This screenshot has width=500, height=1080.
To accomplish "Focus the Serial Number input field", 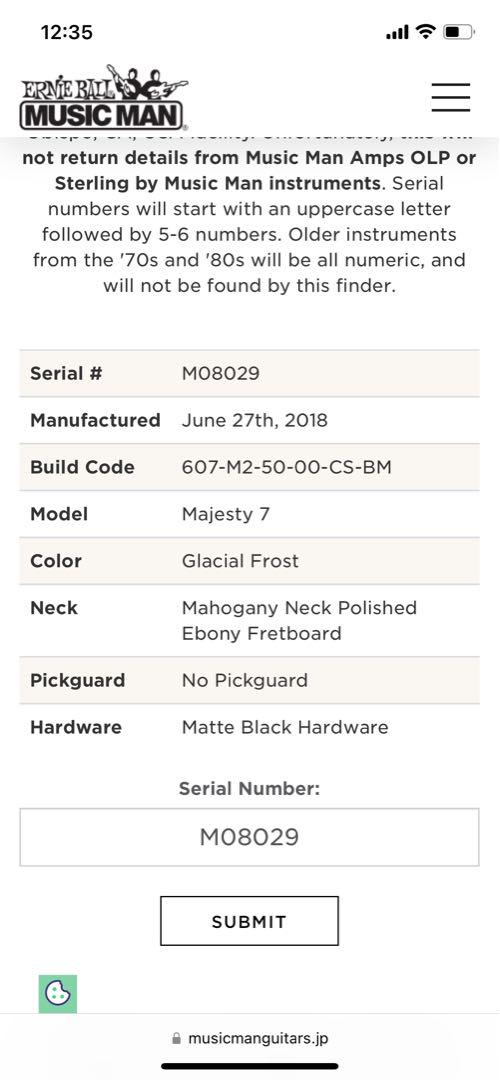I will [249, 837].
